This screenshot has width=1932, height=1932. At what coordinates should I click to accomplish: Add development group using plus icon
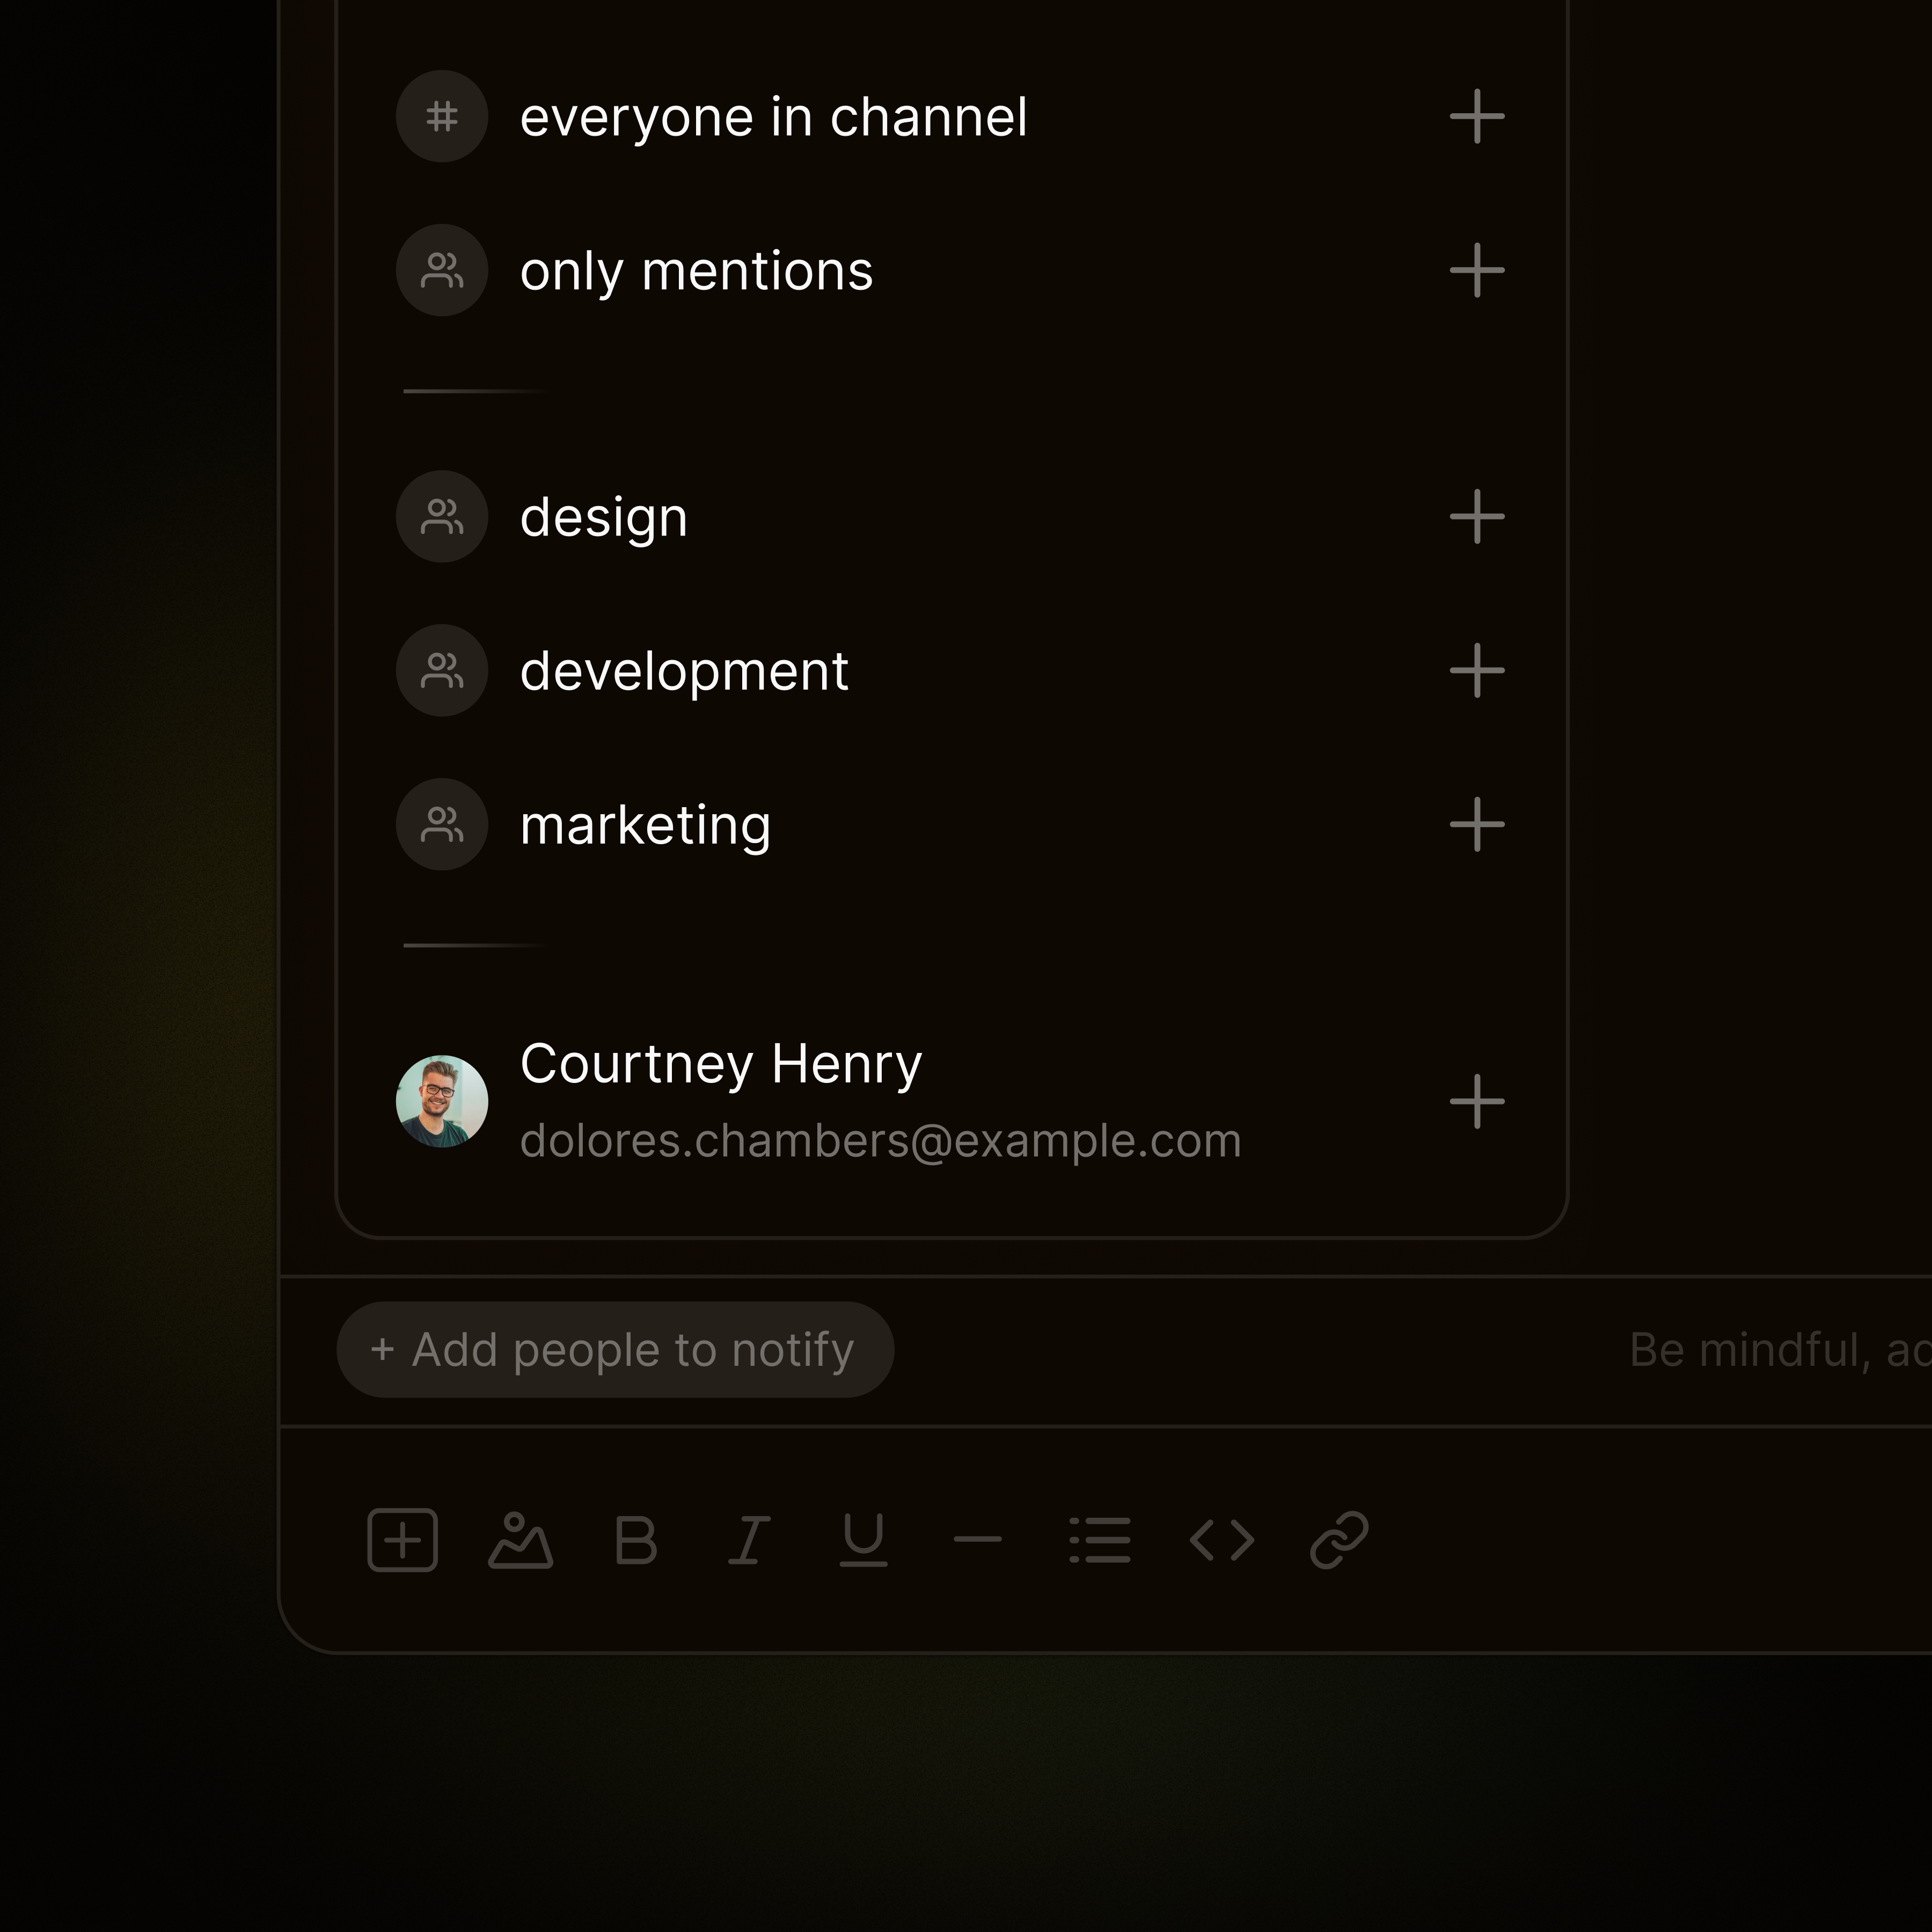click(x=1477, y=670)
